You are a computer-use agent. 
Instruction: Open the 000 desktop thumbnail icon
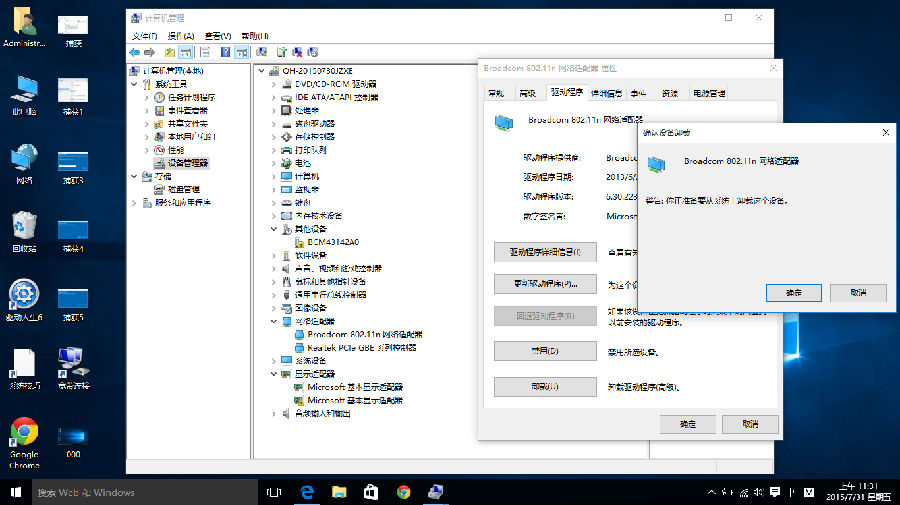pyautogui.click(x=73, y=442)
